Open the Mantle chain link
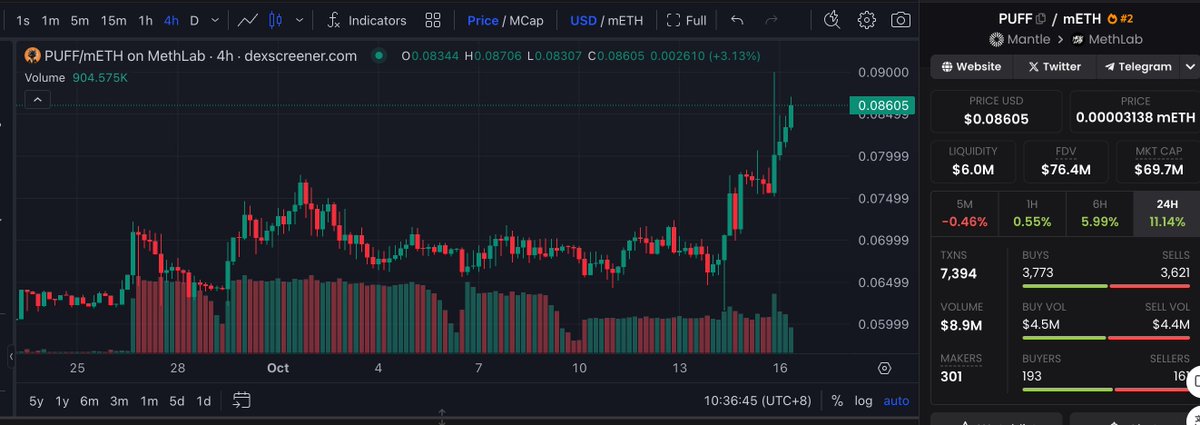 click(x=1021, y=39)
